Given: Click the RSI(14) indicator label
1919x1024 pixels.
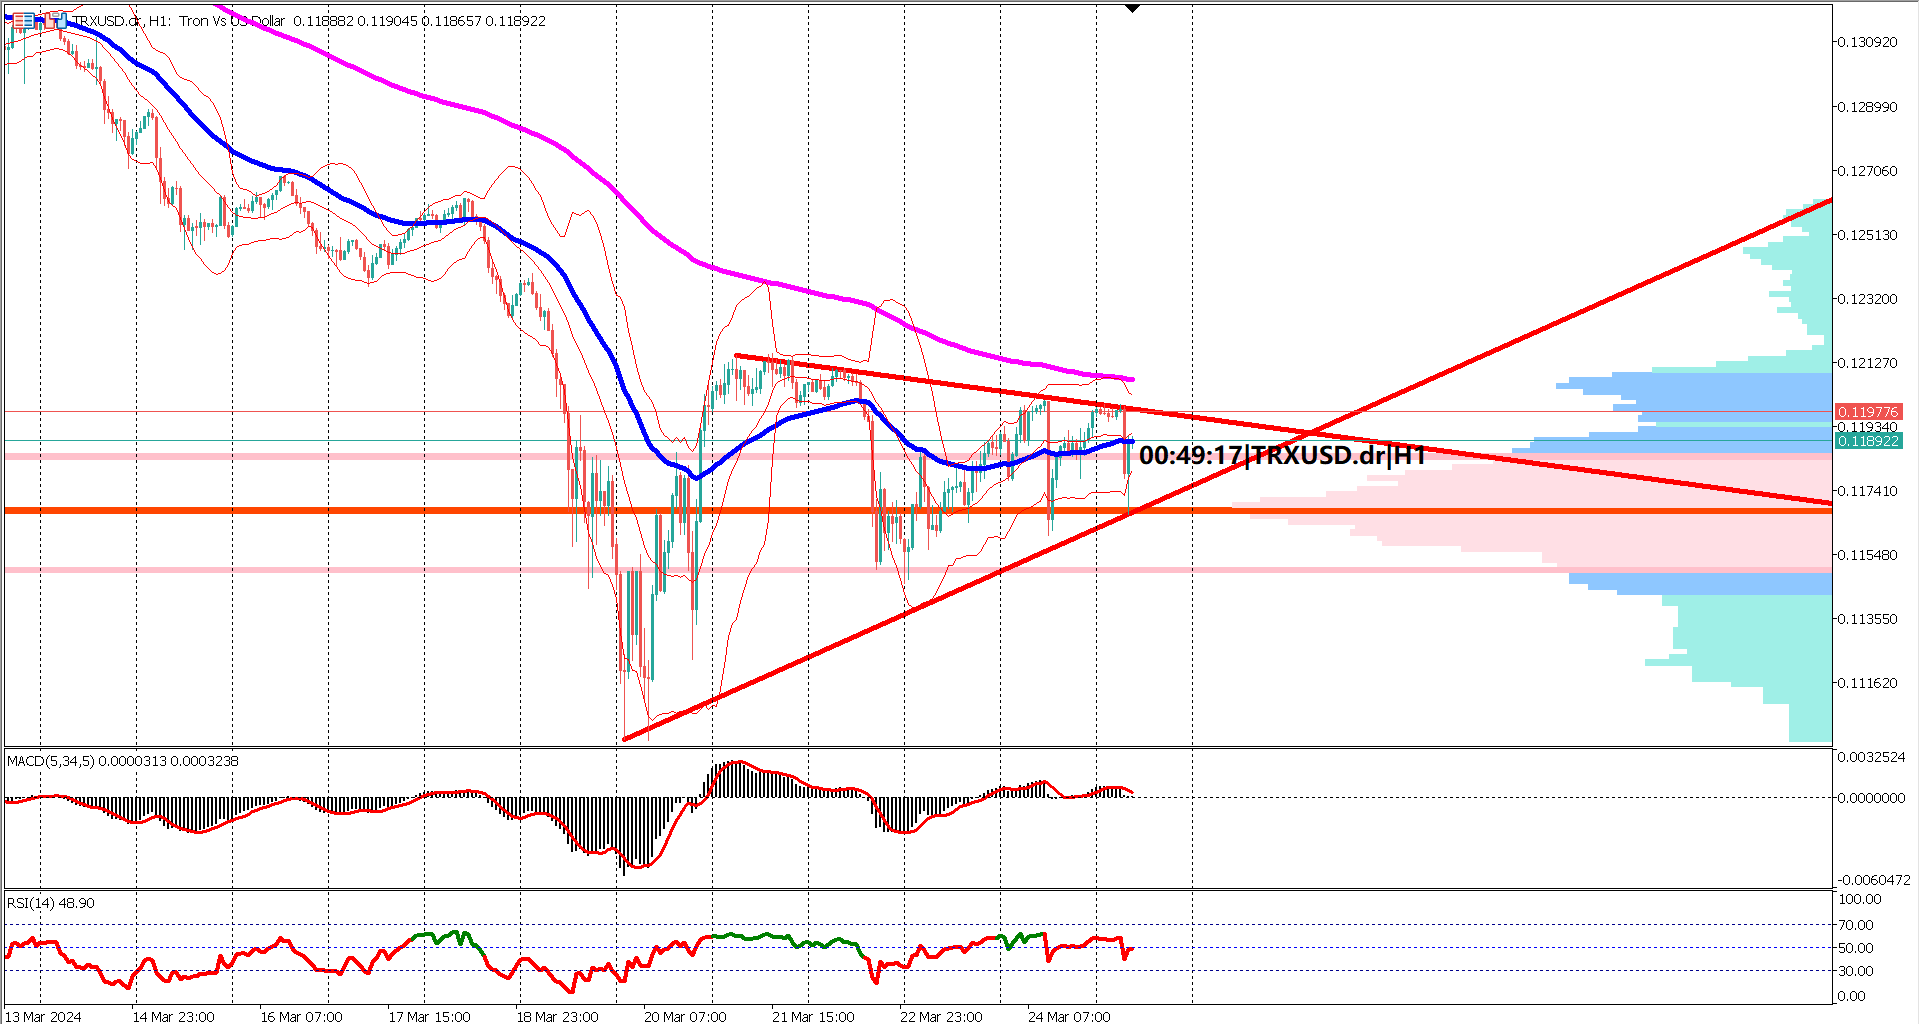Looking at the screenshot, I should tap(50, 903).
